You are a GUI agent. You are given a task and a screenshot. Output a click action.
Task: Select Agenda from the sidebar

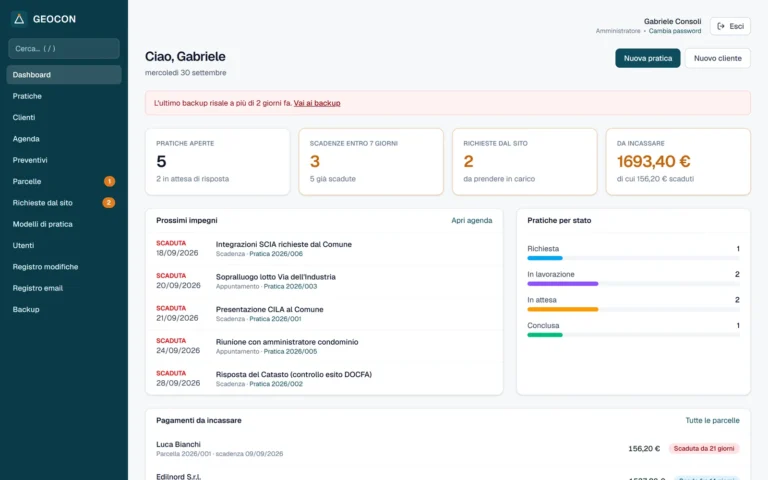64,139
